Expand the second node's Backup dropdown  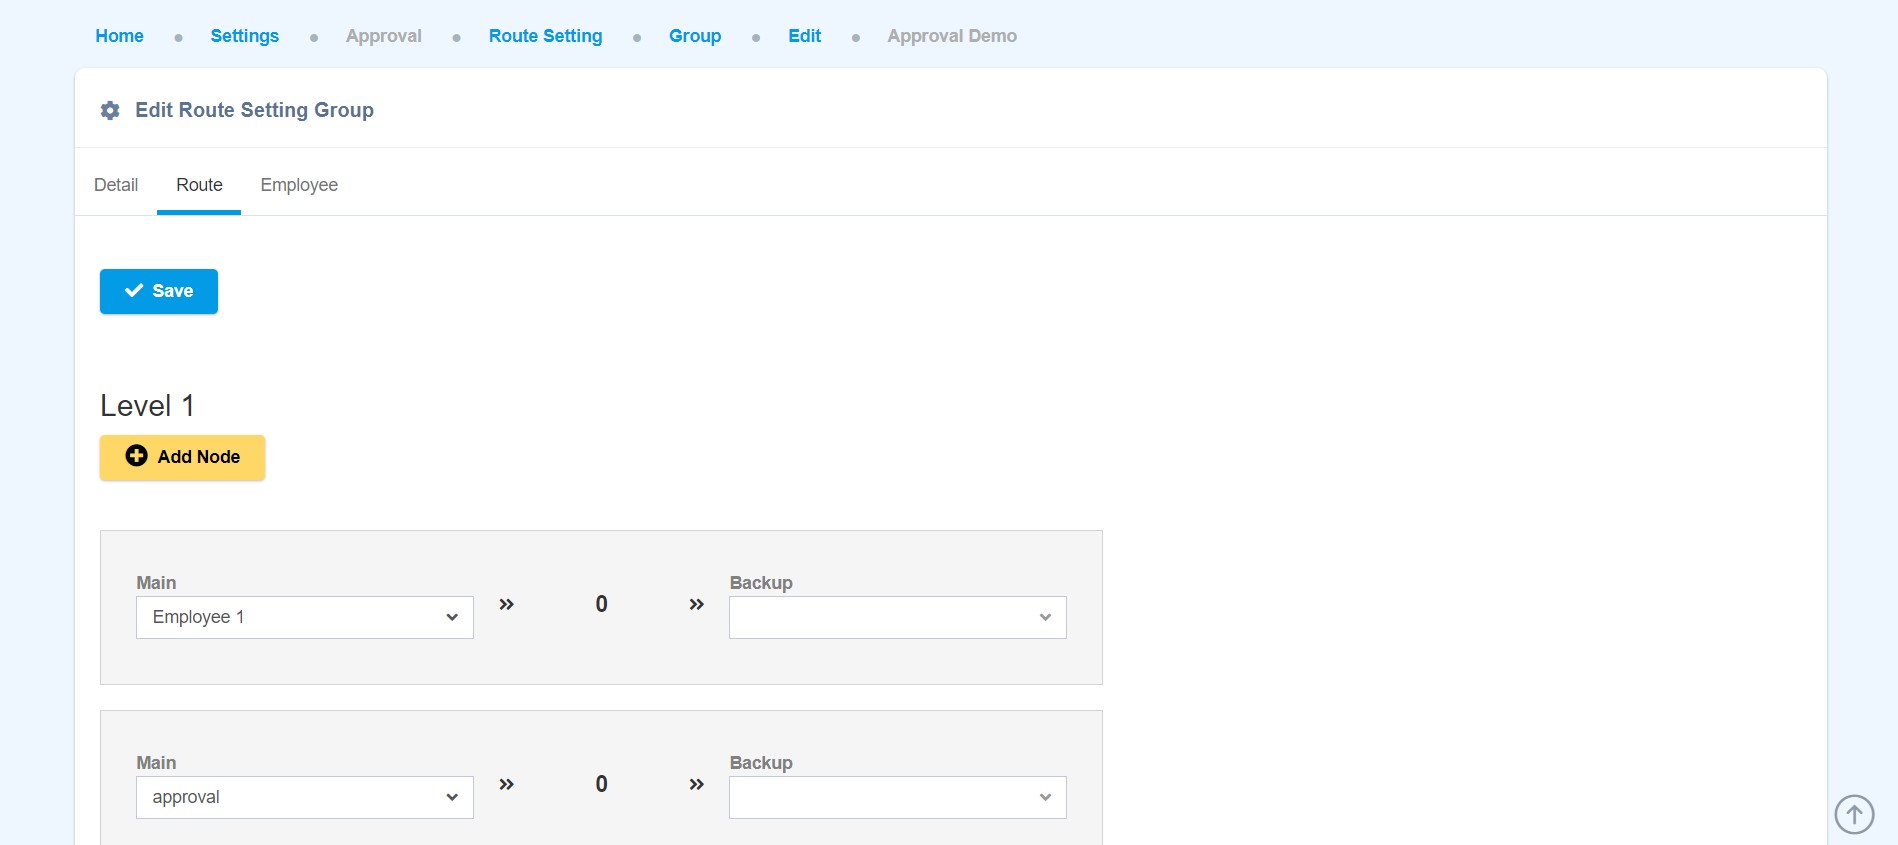click(x=897, y=797)
